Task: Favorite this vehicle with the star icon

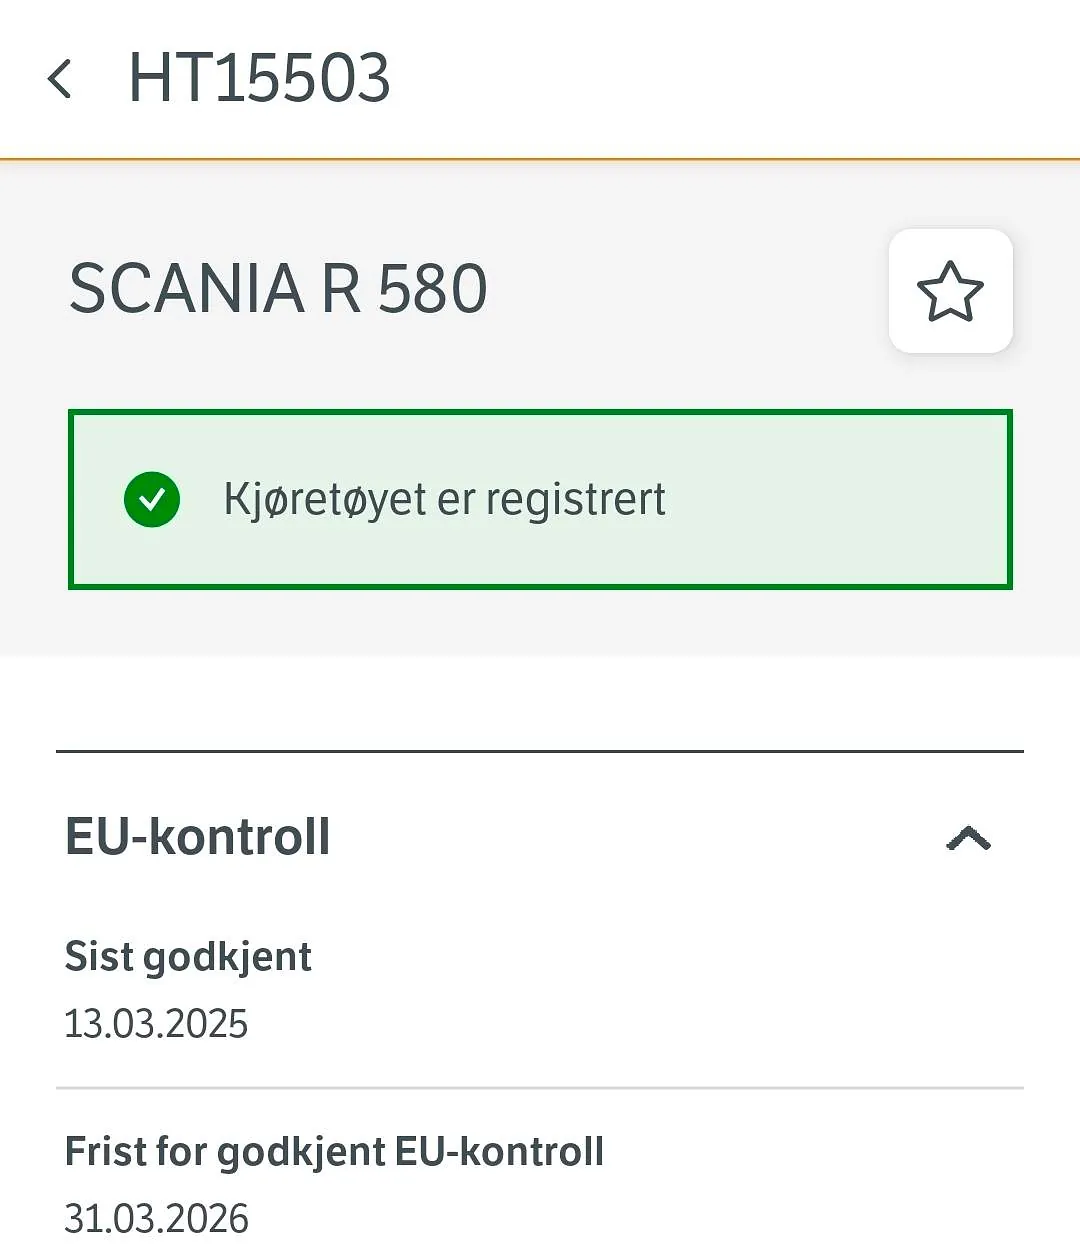Action: (x=950, y=291)
